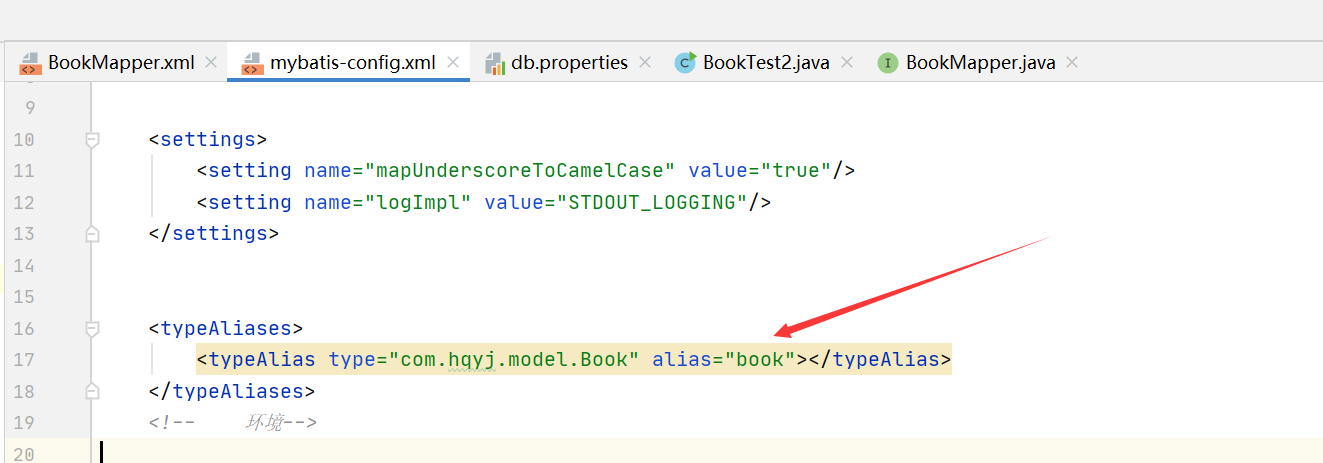Click the "logImpl" setting name
The image size is (1323, 463).
tap(418, 202)
